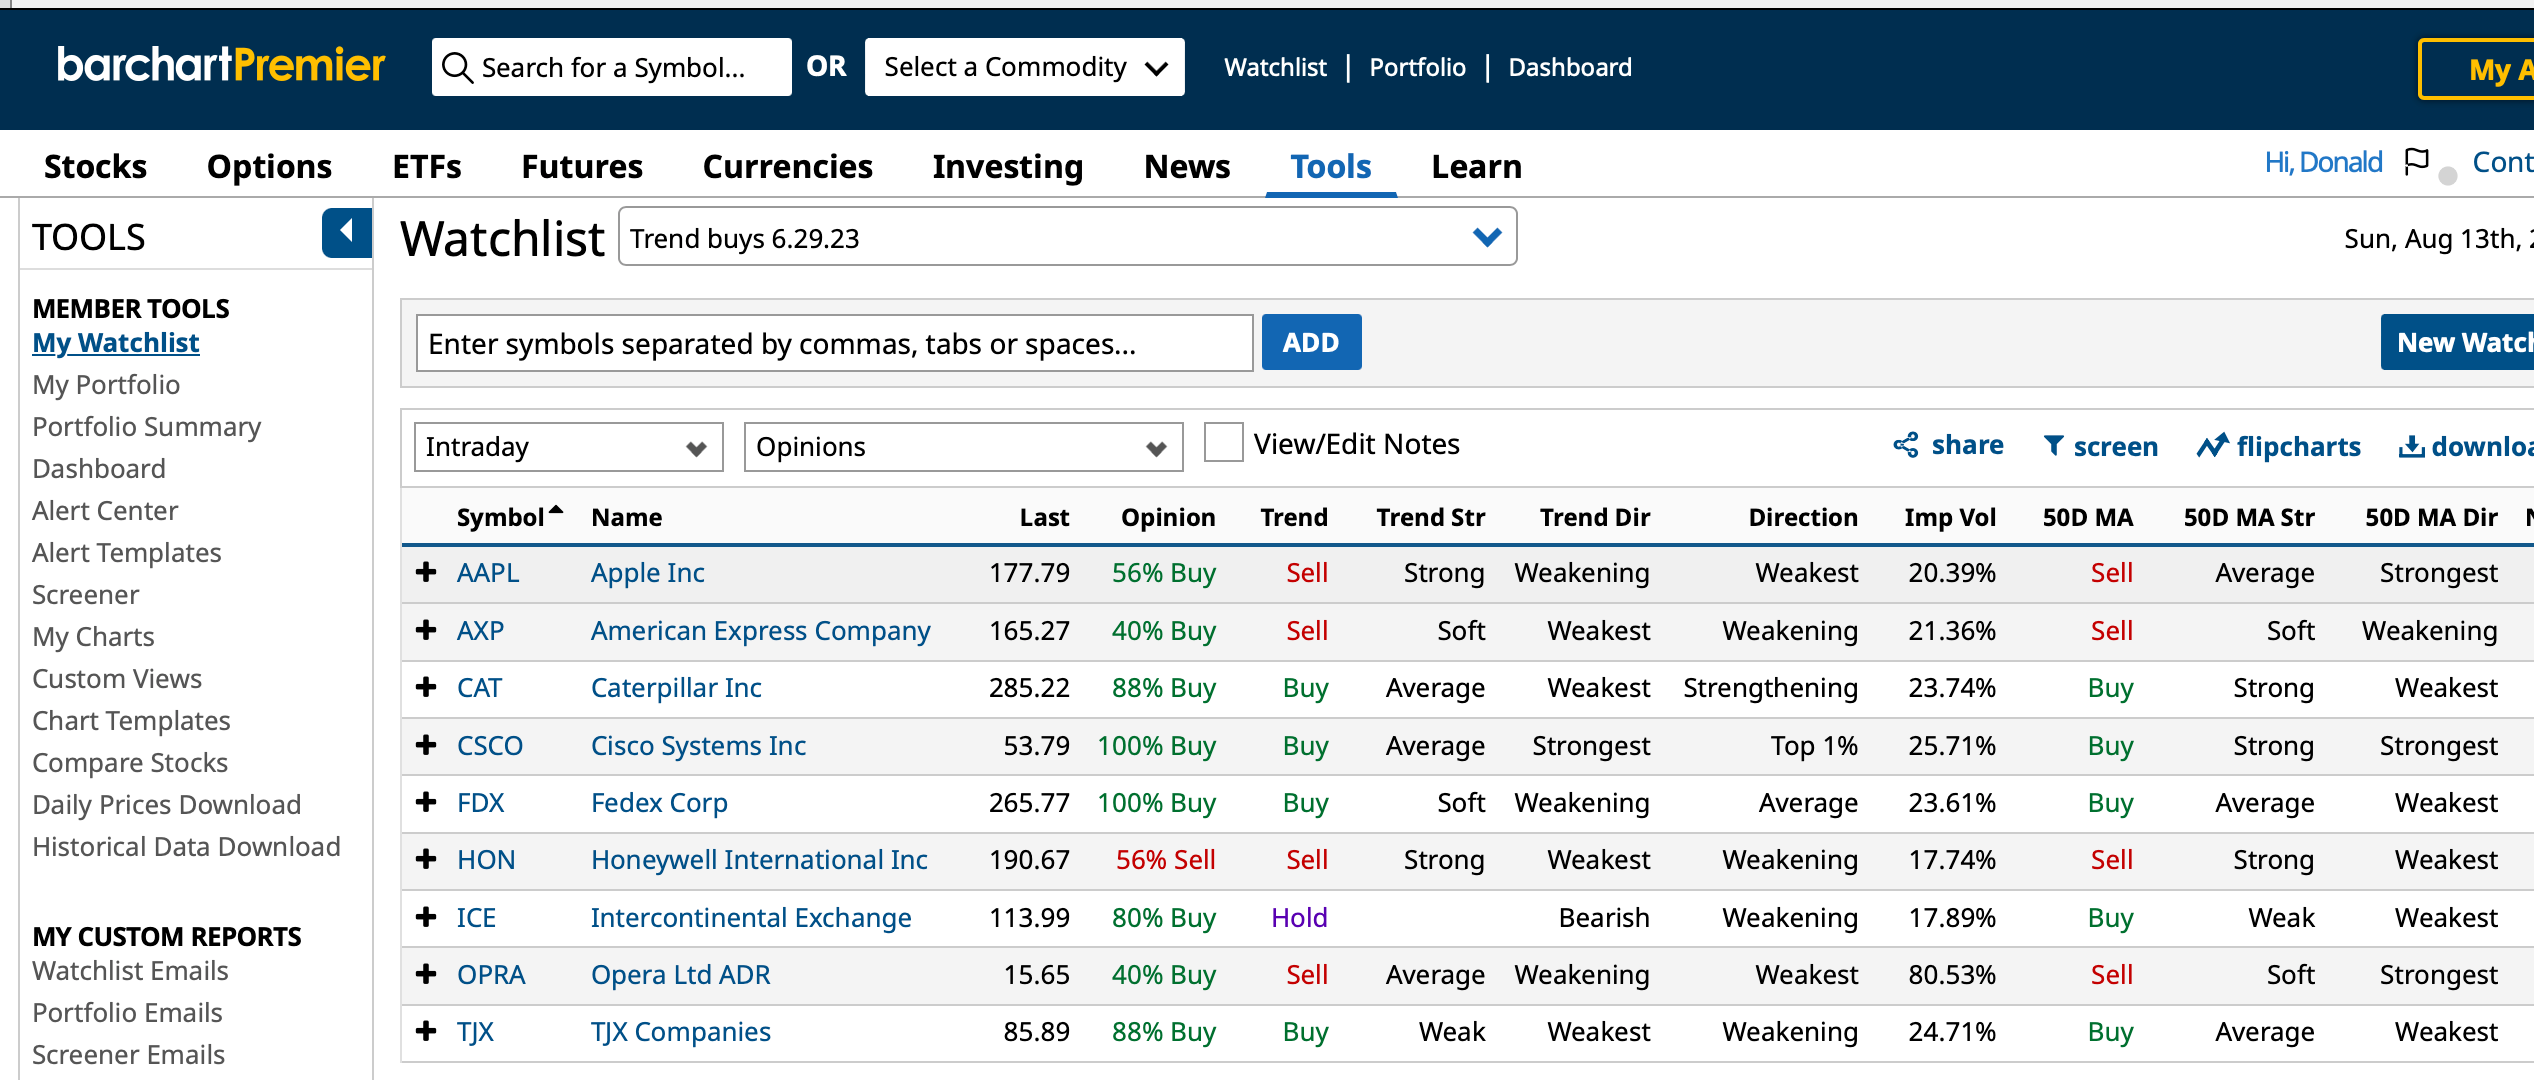Expand the AXP row plus icon
The height and width of the screenshot is (1080, 2534).
427,630
